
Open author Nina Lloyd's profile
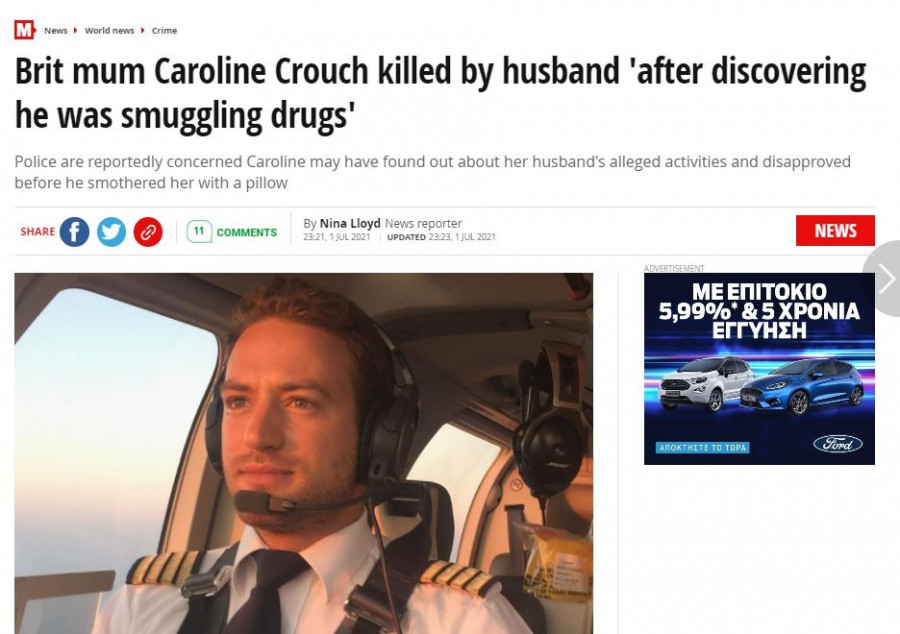click(x=350, y=223)
